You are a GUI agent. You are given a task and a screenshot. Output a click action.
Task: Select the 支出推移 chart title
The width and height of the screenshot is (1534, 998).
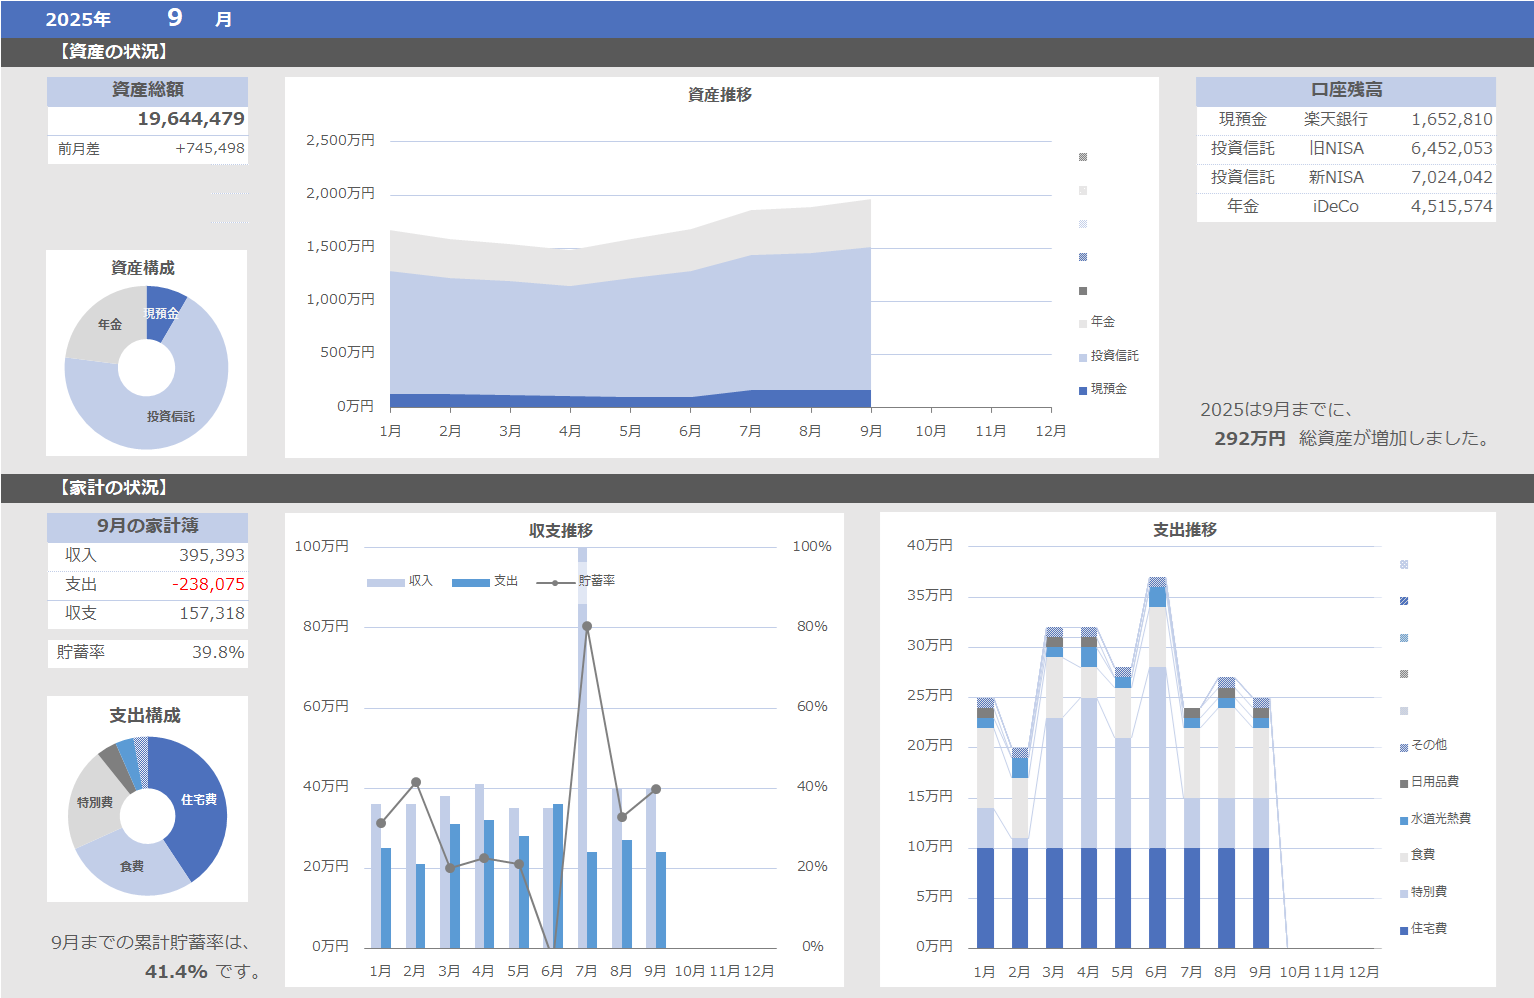1185,530
